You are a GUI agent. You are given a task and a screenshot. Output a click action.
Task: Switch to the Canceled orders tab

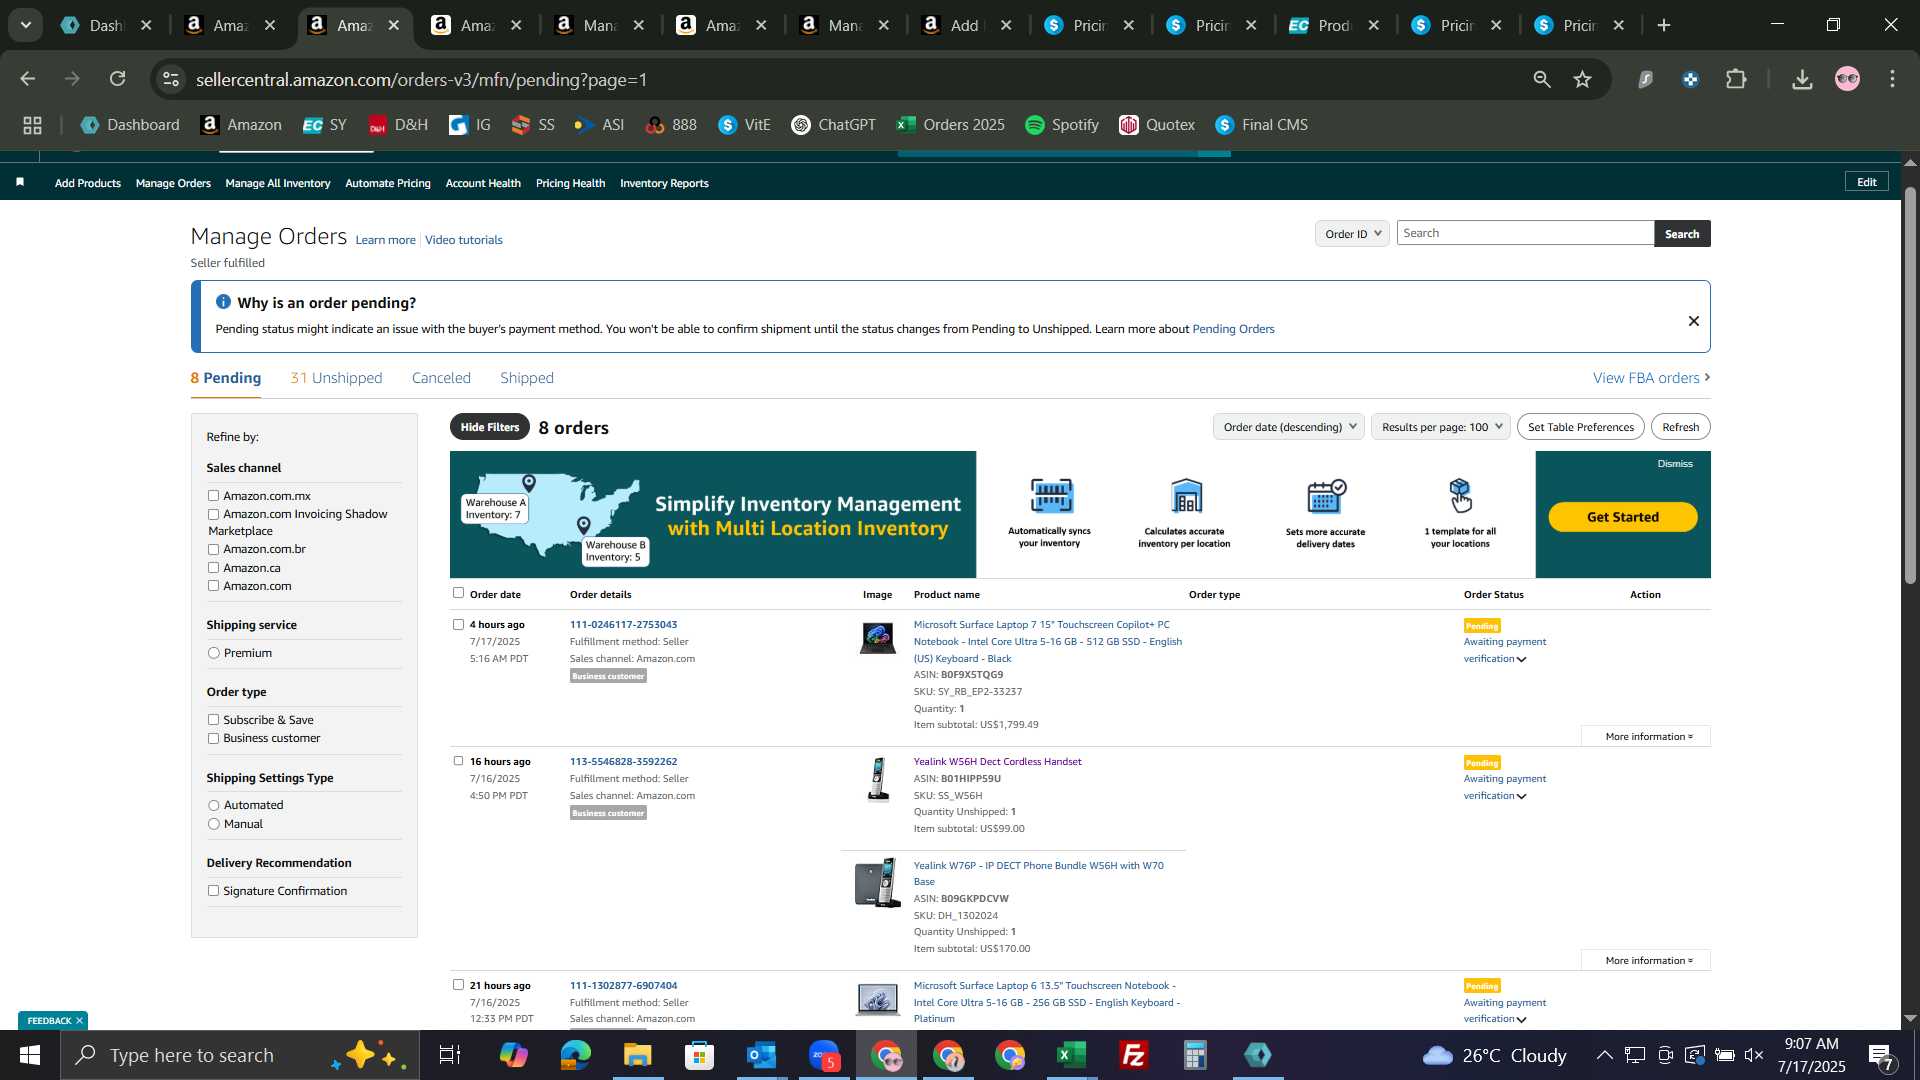[441, 378]
